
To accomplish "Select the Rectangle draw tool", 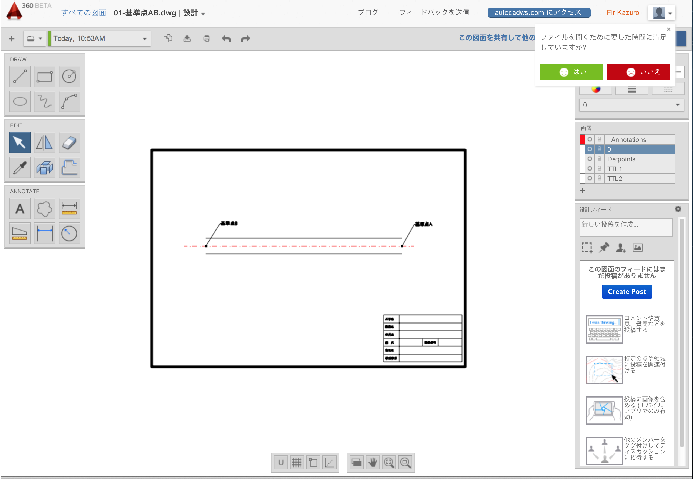I will coord(45,76).
